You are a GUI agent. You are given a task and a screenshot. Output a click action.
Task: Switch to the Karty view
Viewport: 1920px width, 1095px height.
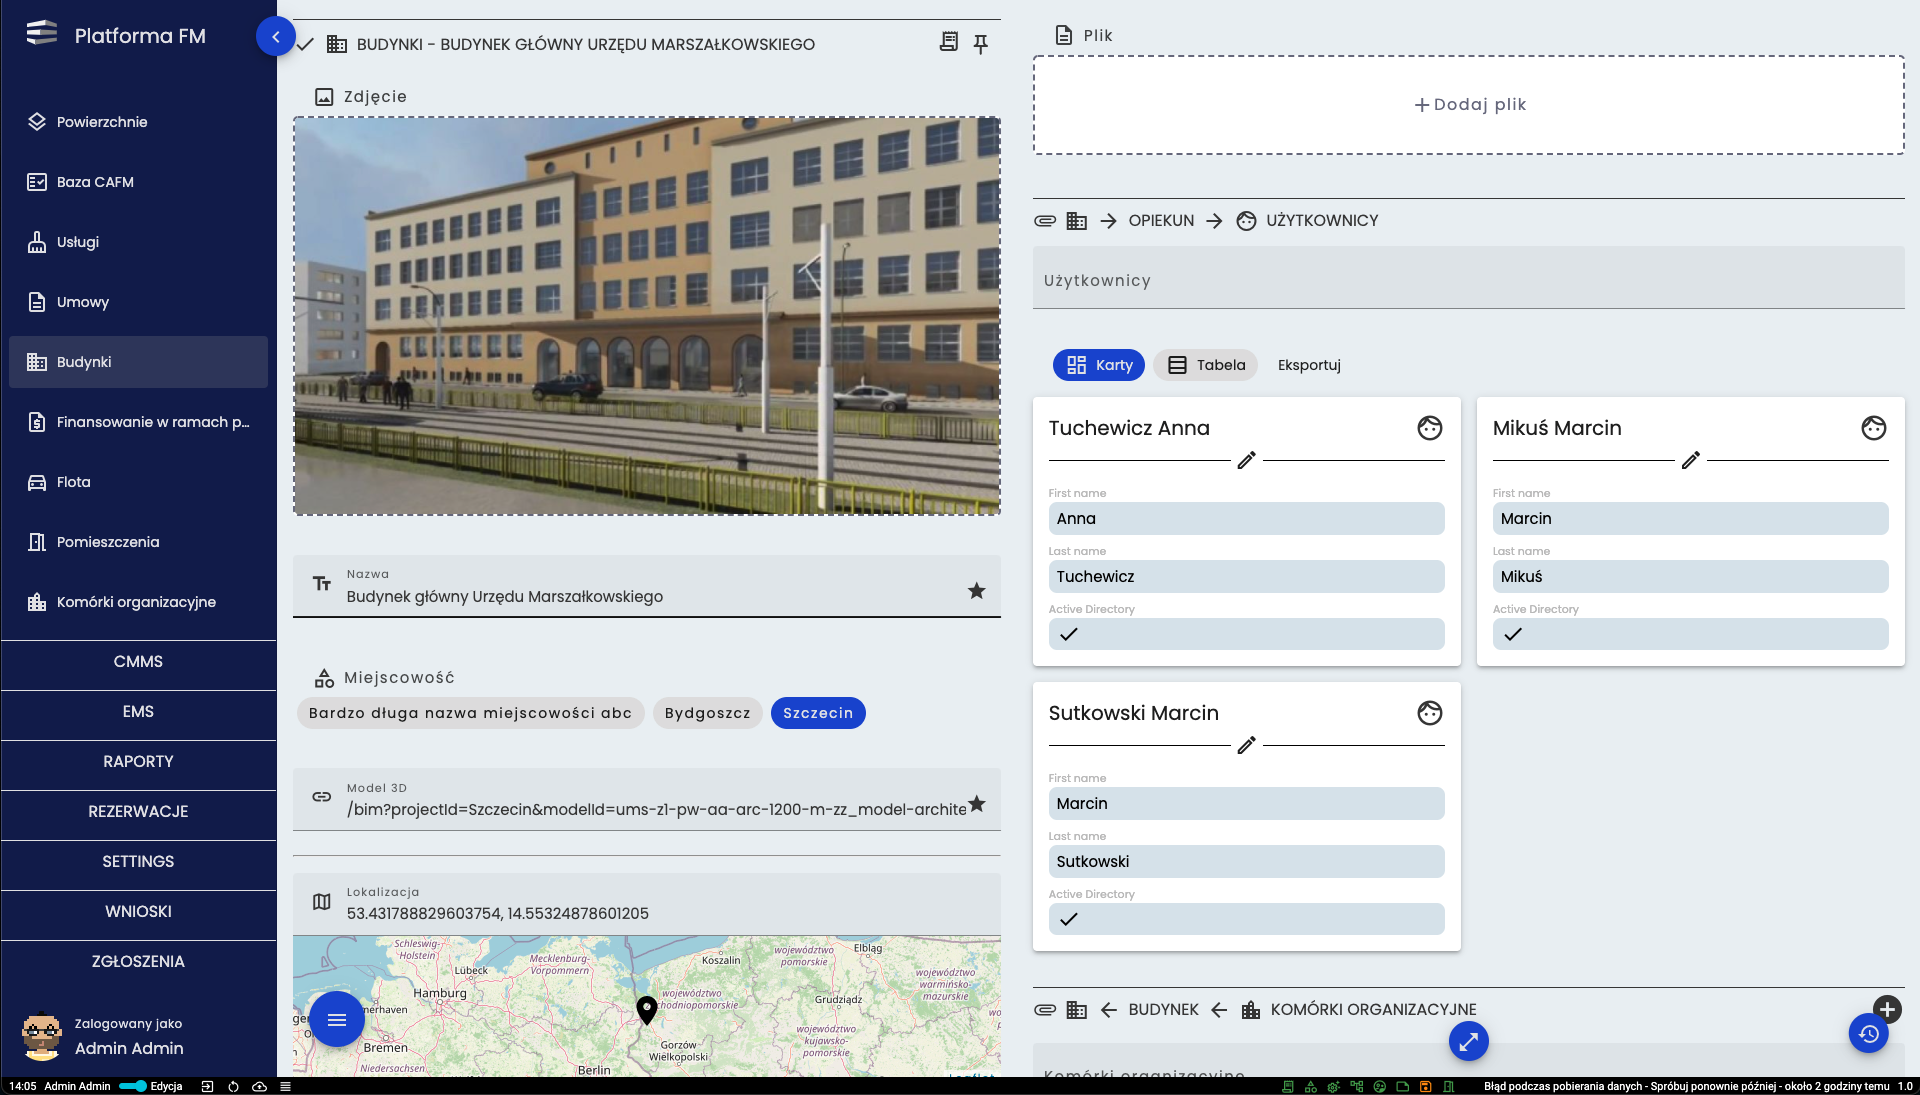(1099, 365)
